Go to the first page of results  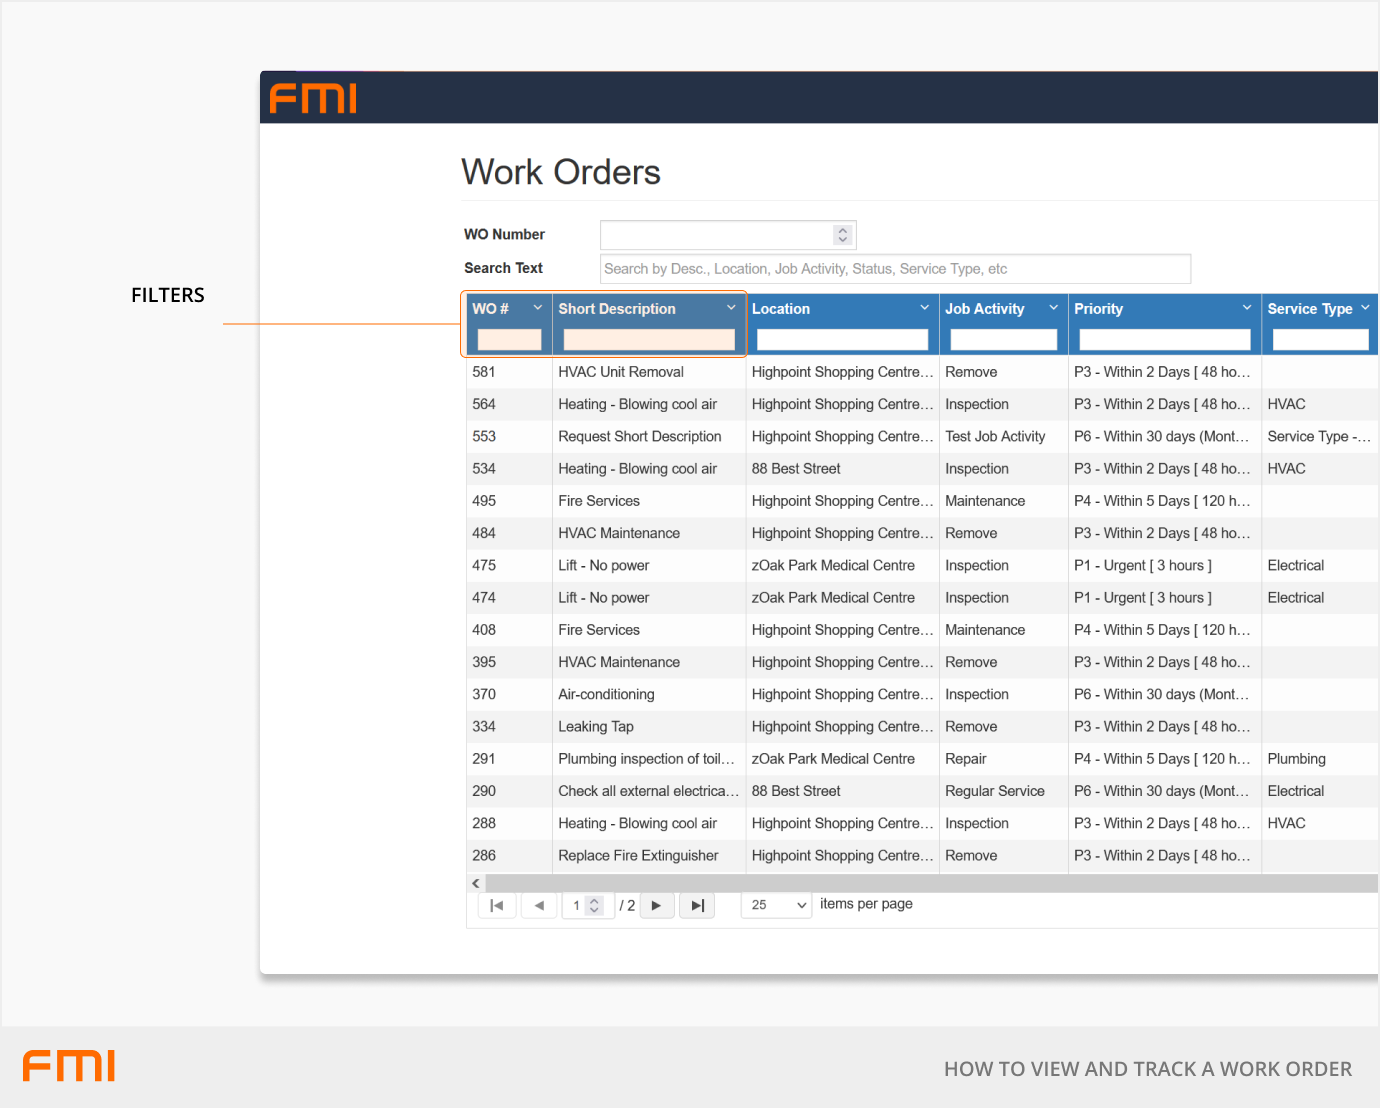(497, 905)
